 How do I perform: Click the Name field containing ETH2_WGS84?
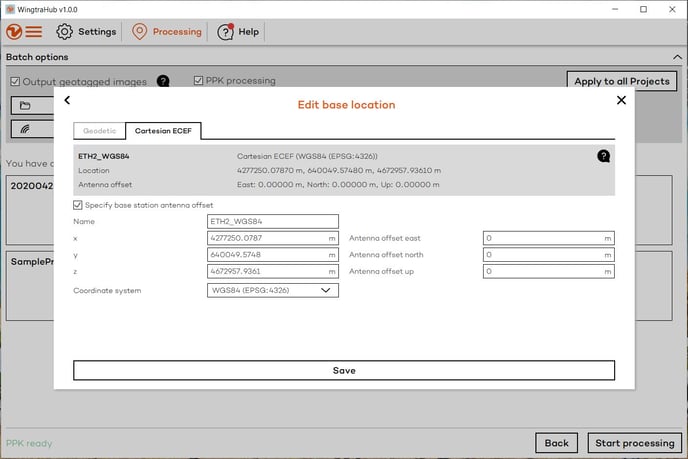272,222
